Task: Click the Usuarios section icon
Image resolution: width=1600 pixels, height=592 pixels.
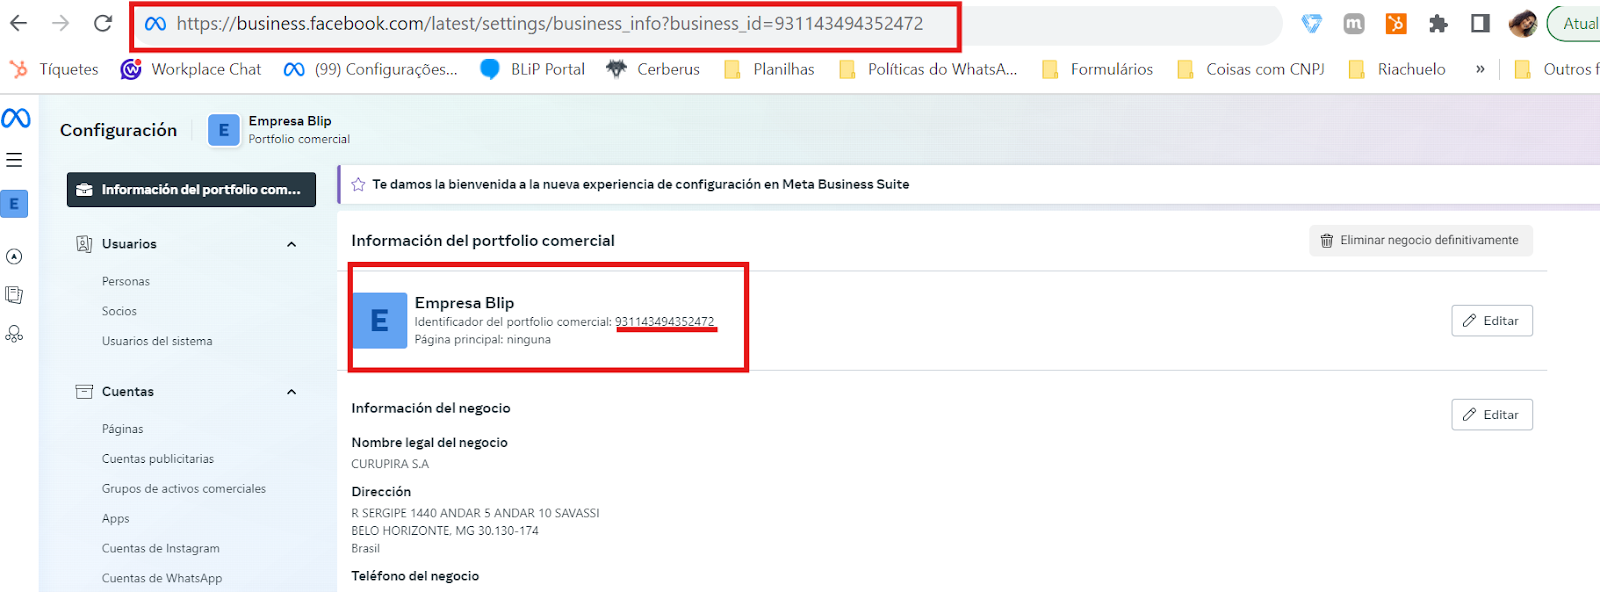Action: [84, 244]
